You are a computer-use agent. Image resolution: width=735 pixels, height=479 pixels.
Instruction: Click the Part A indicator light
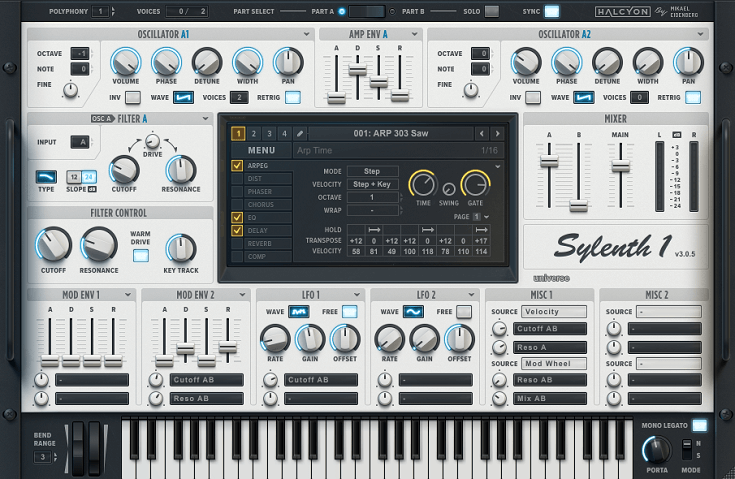(x=342, y=11)
